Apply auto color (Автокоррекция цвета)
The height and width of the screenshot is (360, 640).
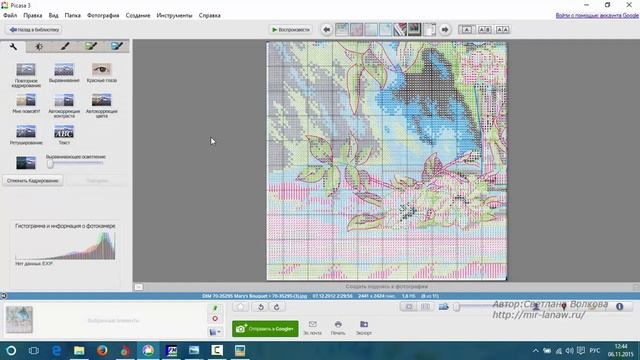point(102,105)
